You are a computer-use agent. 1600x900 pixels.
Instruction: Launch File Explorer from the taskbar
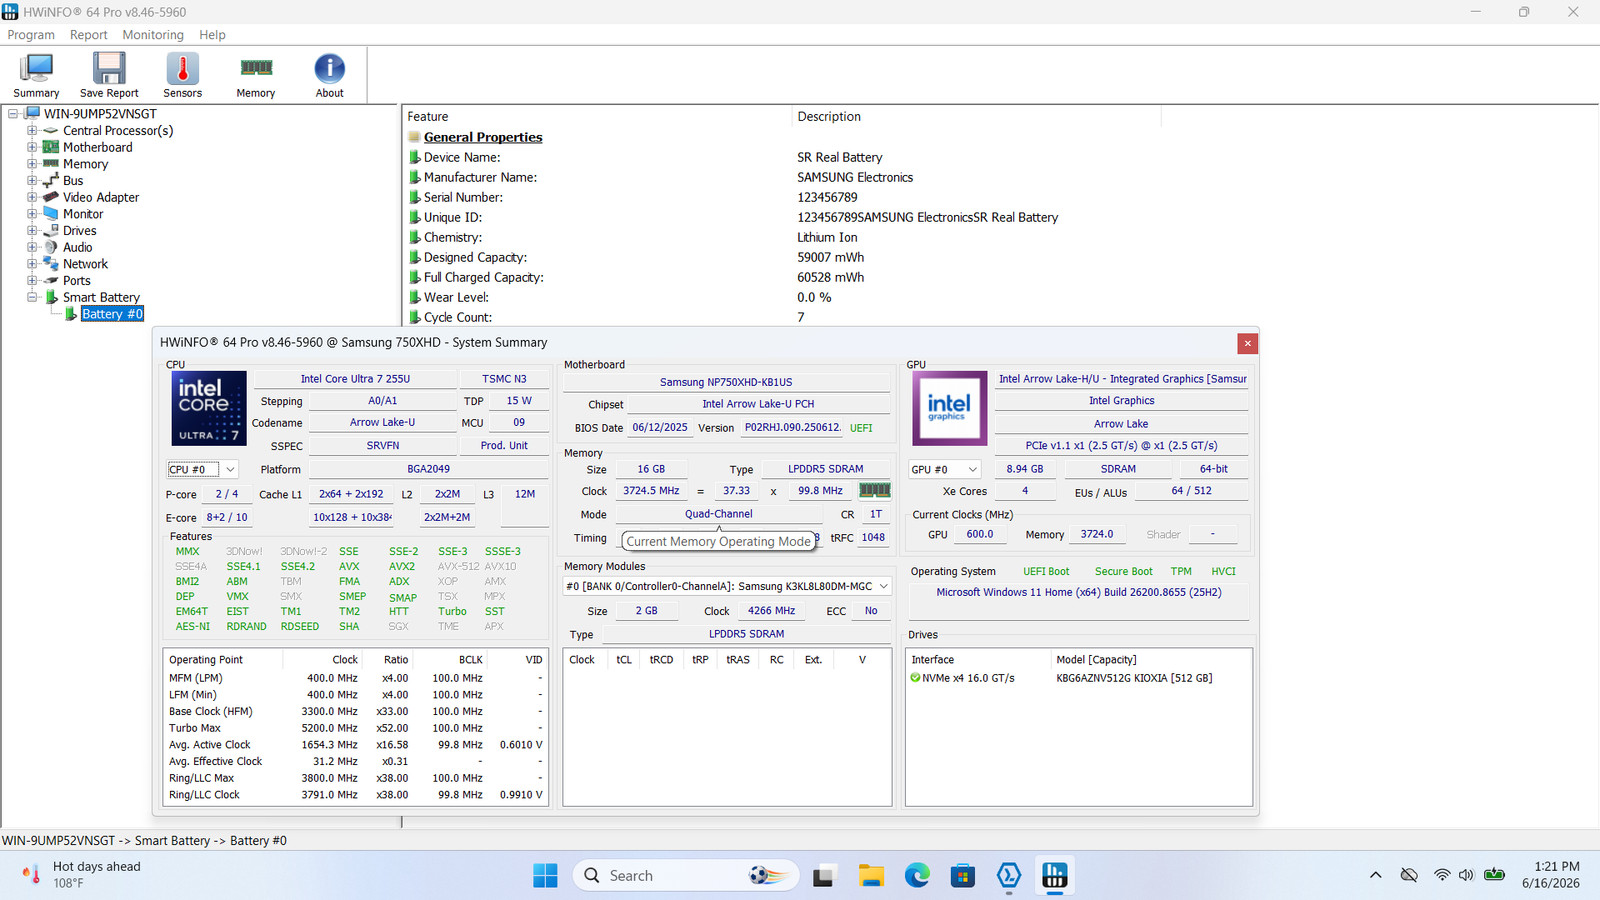tap(870, 876)
